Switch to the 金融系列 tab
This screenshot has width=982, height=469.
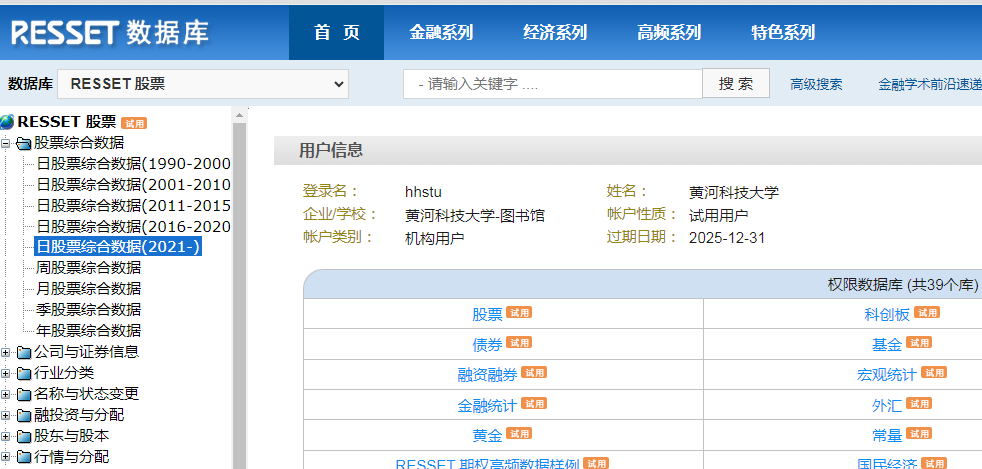point(441,32)
